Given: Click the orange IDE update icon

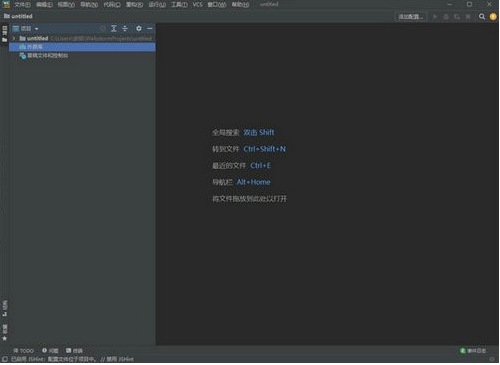Looking at the screenshot, I should [x=493, y=17].
